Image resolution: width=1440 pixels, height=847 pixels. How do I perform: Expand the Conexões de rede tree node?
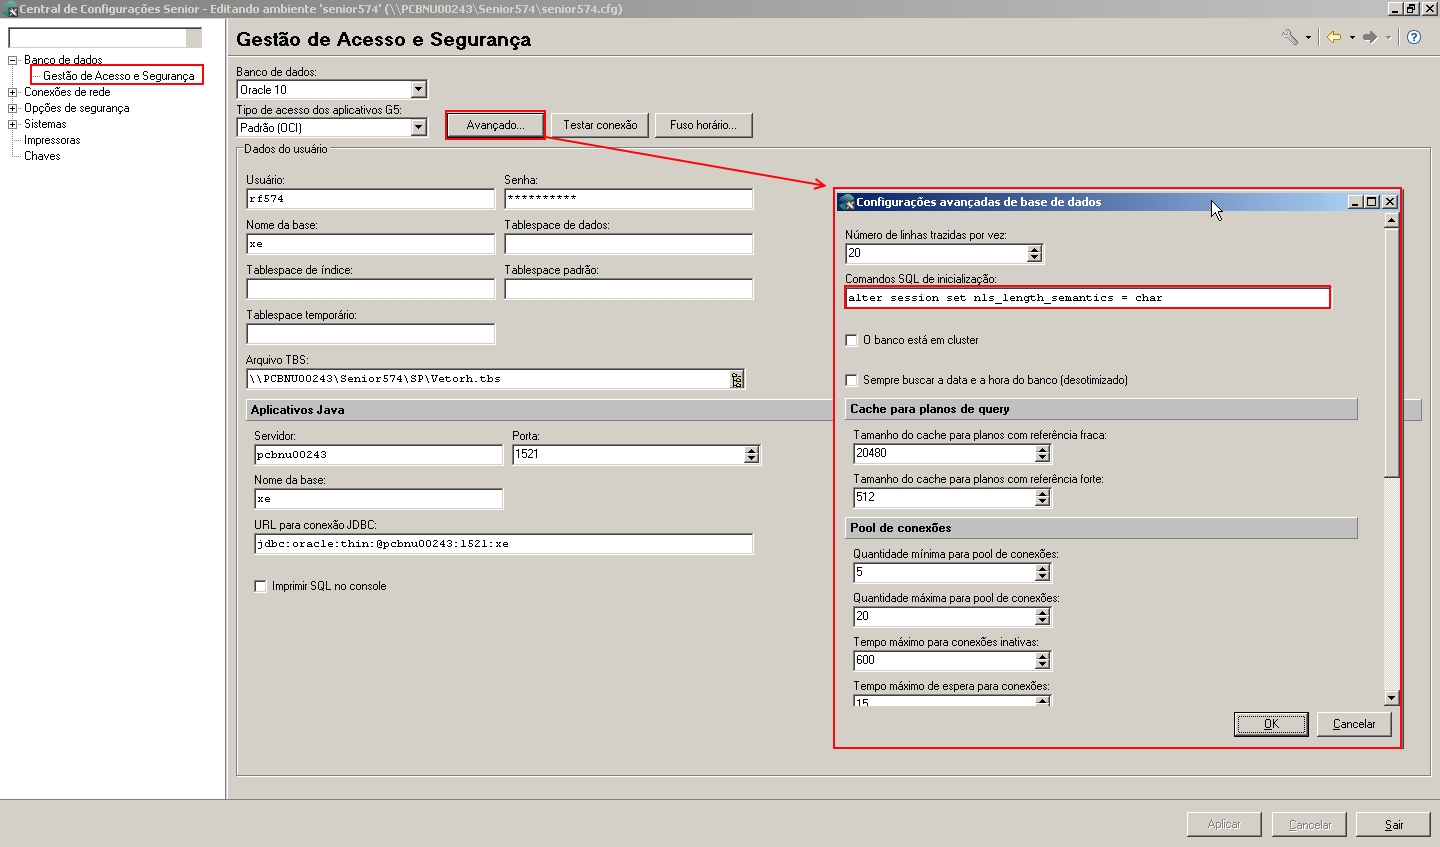click(x=13, y=92)
